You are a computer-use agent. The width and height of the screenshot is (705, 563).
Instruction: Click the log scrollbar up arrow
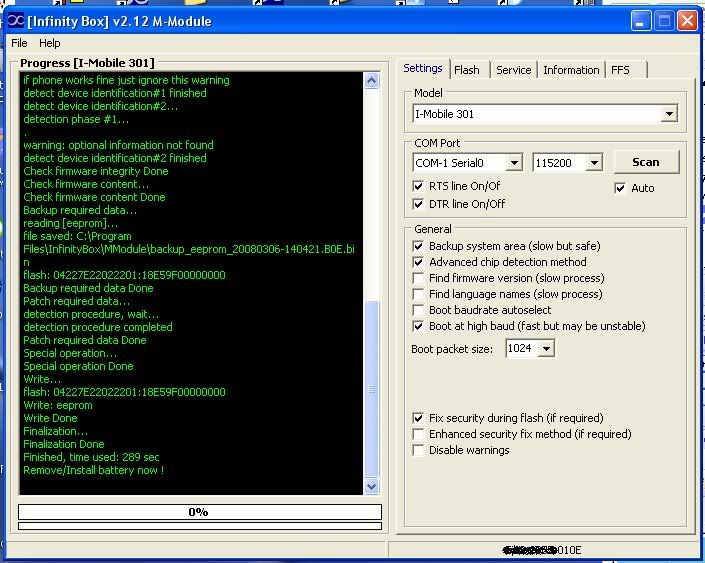(371, 81)
